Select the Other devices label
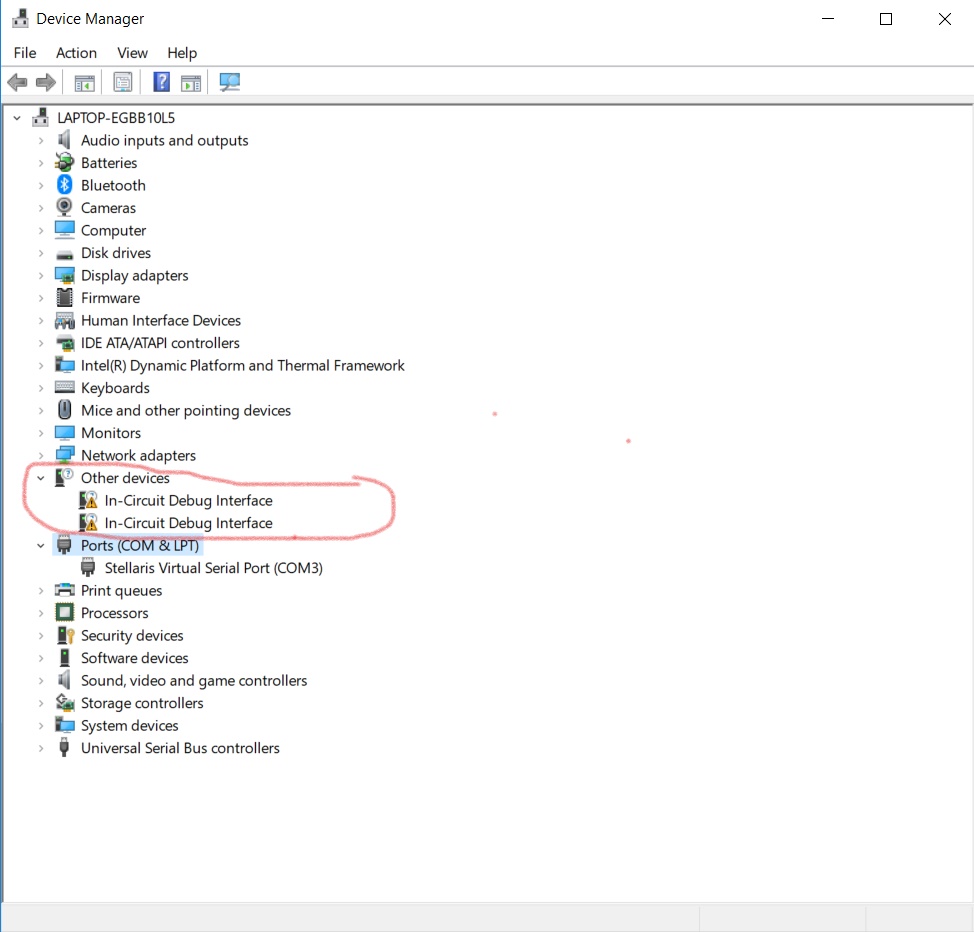 point(125,478)
